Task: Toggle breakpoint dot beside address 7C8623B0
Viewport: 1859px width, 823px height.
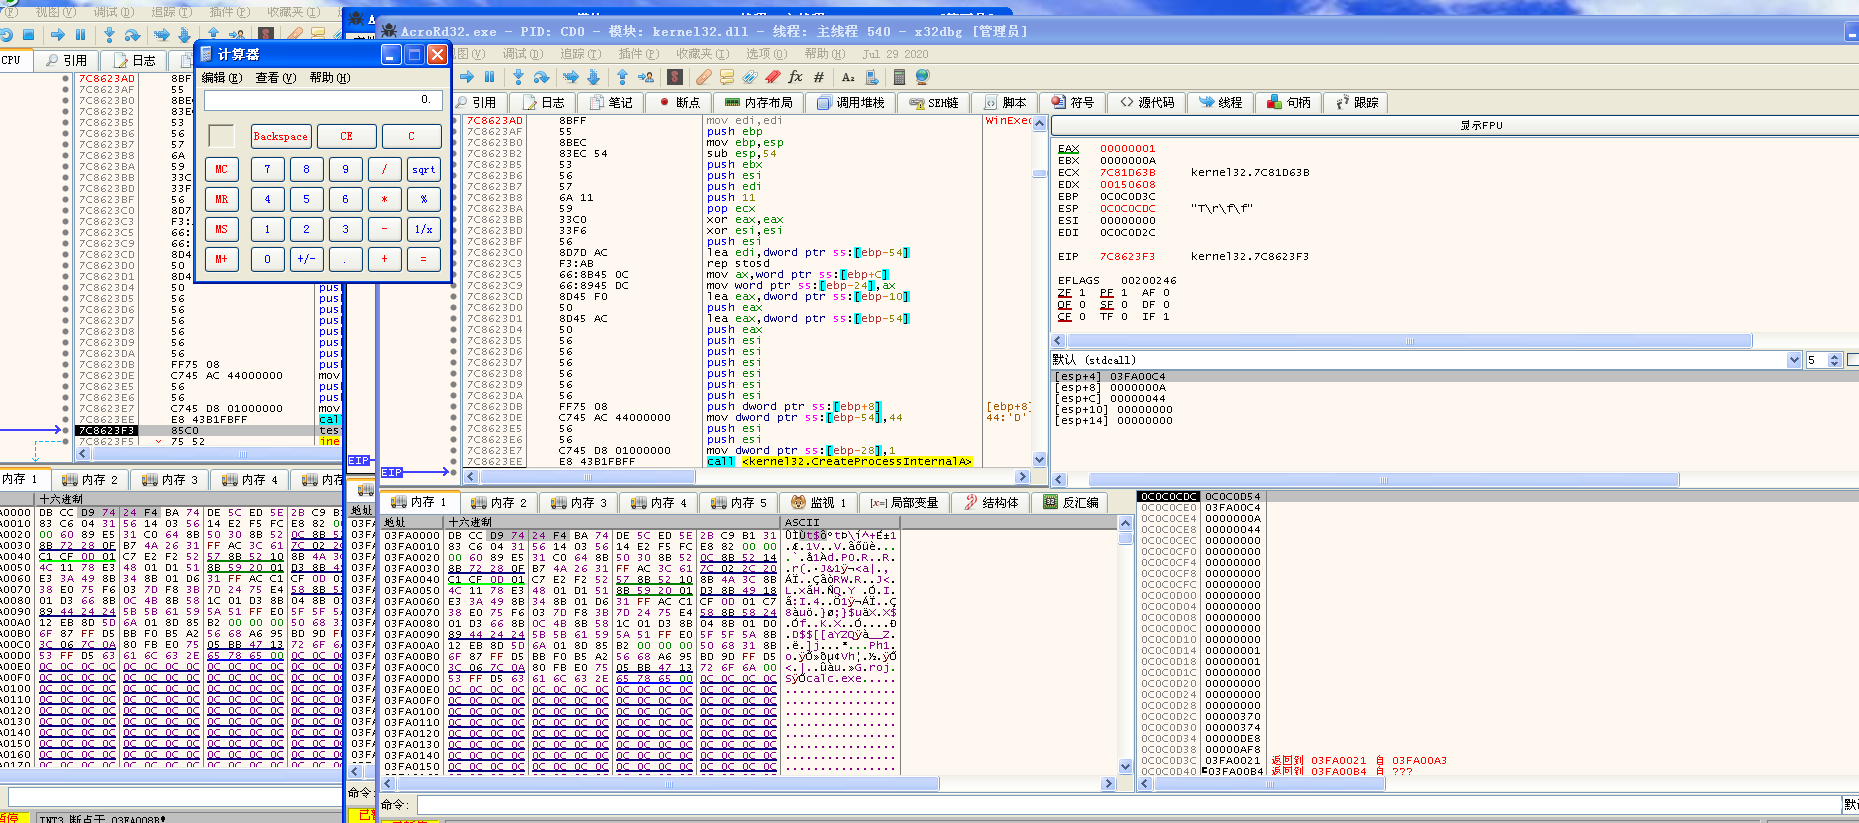Action: [455, 142]
